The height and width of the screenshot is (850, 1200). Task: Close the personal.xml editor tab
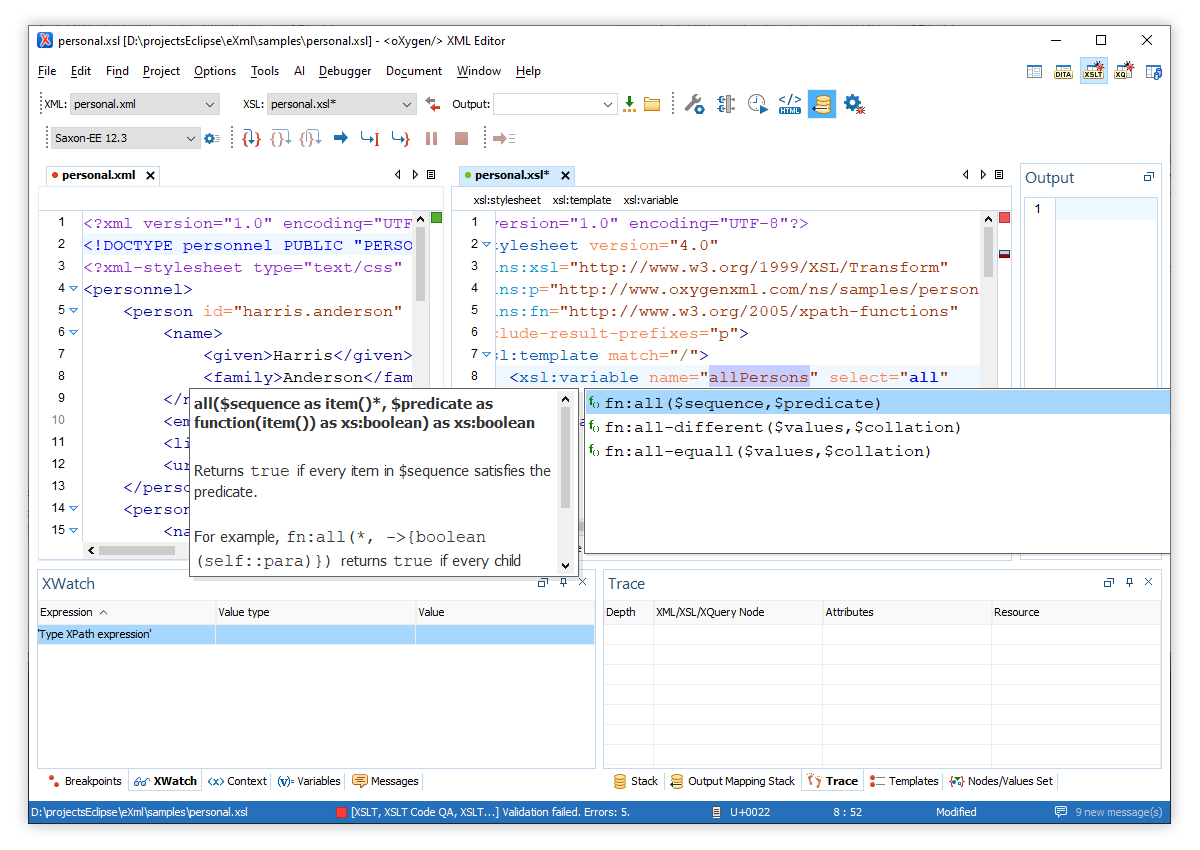coord(150,175)
